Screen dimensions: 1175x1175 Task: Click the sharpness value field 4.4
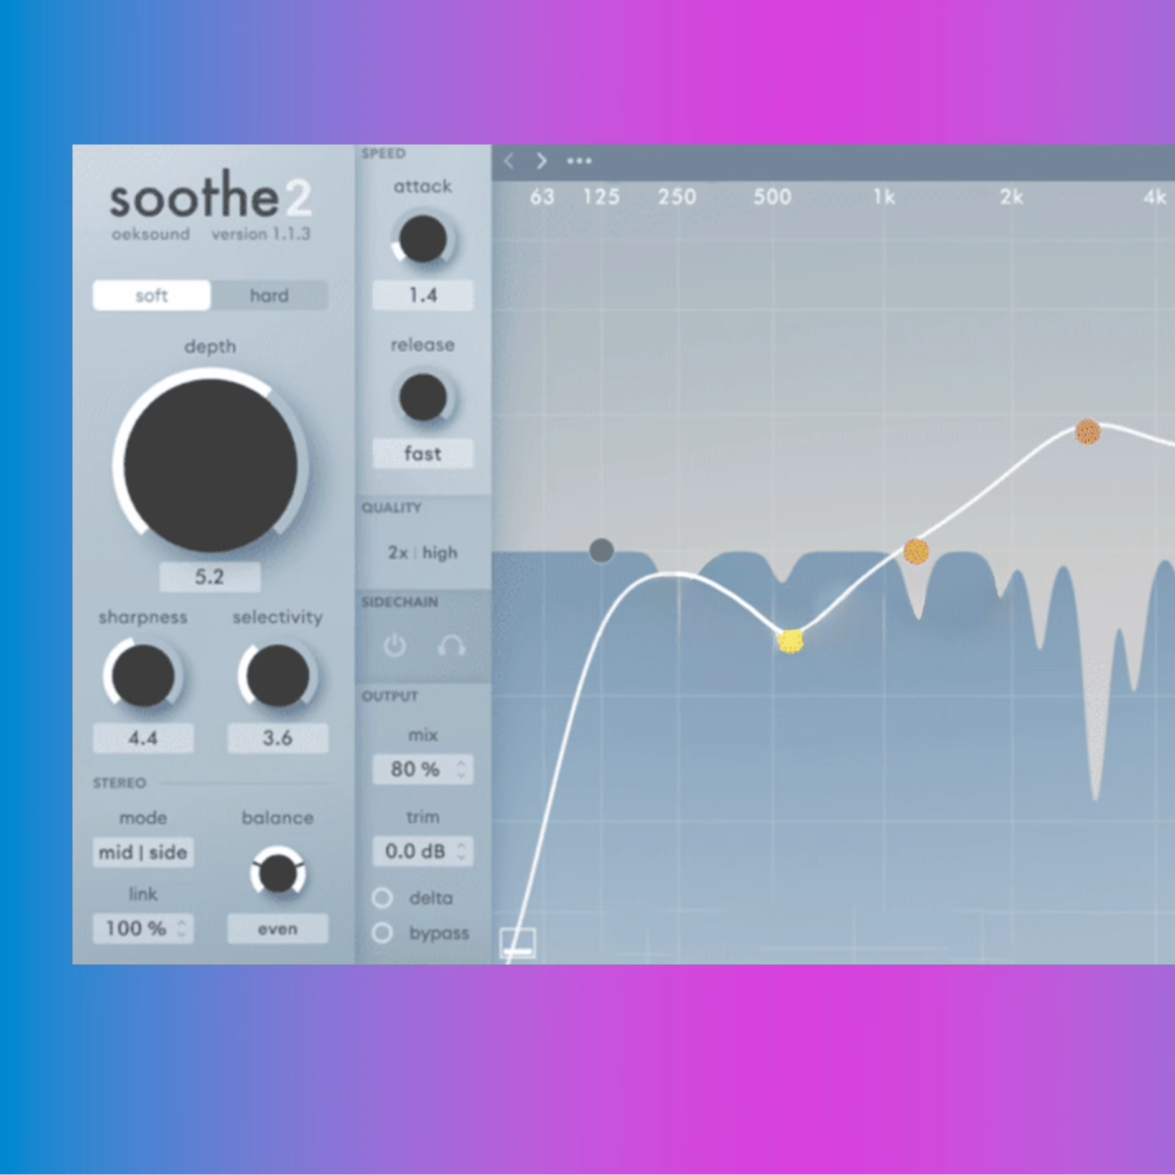143,738
